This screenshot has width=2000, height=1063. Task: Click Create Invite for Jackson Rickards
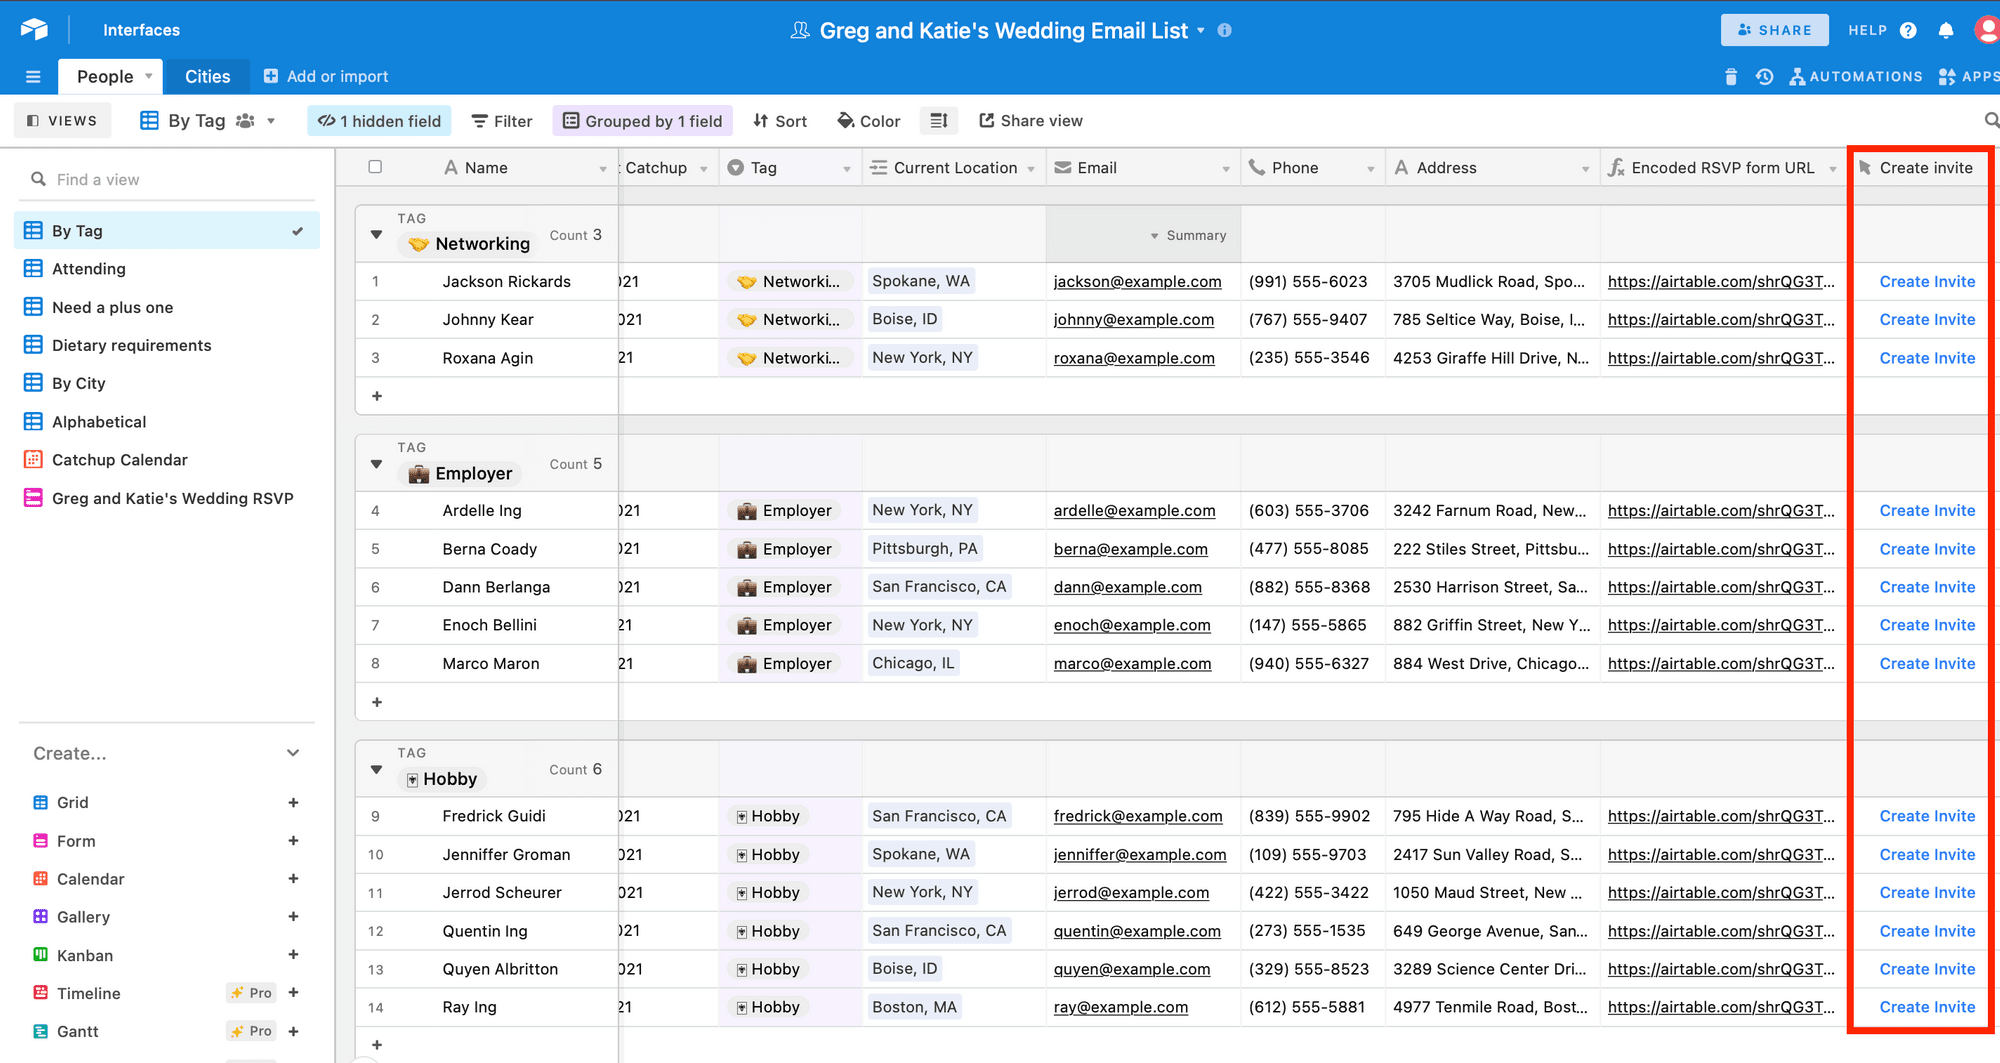click(1926, 282)
